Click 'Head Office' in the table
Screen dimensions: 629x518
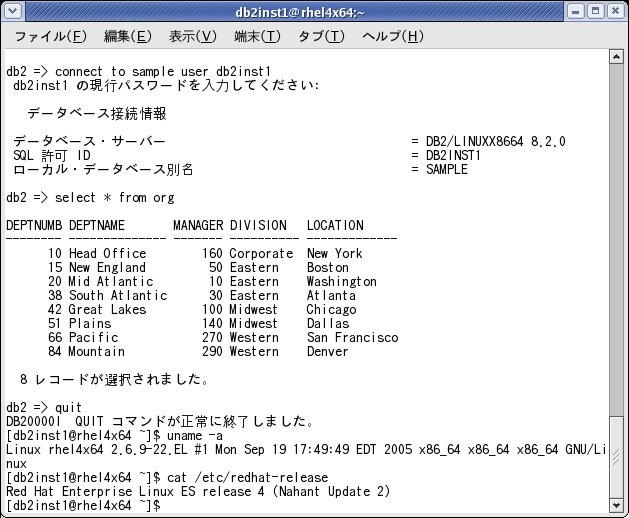click(108, 254)
